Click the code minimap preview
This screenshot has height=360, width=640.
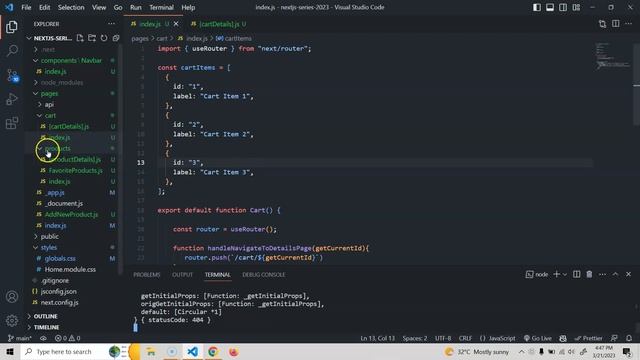click(612, 55)
